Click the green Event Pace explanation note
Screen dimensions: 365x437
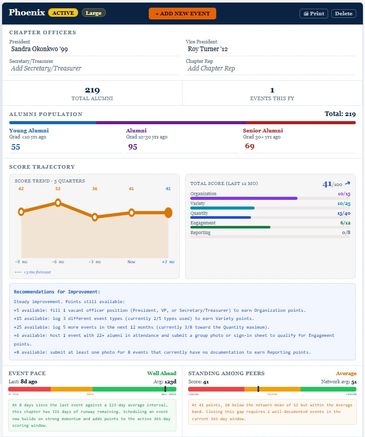point(92,415)
